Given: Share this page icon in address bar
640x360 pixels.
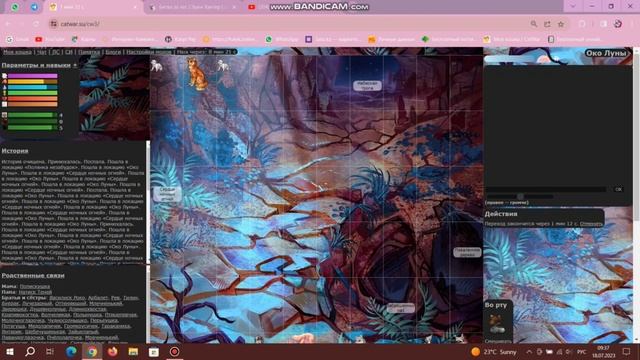Looking at the screenshot, I should (x=547, y=24).
